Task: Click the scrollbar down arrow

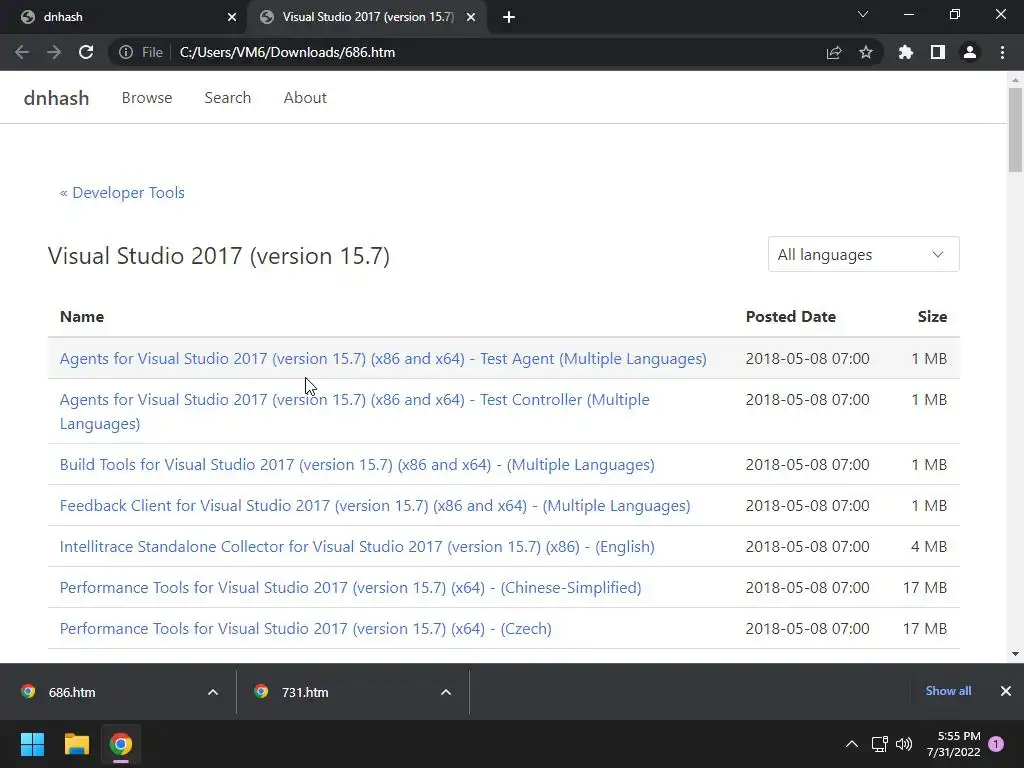Action: click(x=1015, y=654)
